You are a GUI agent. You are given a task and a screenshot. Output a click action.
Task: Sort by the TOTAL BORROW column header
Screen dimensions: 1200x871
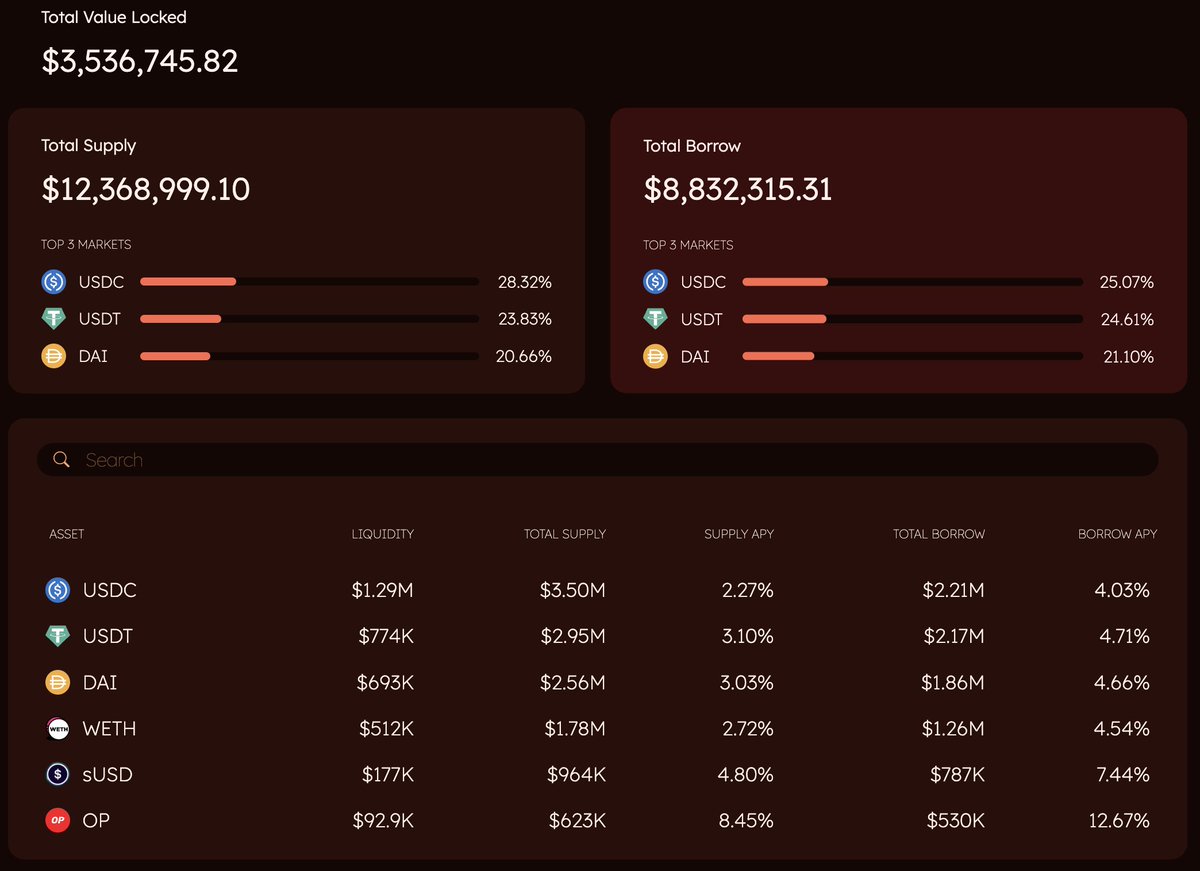pyautogui.click(x=939, y=534)
